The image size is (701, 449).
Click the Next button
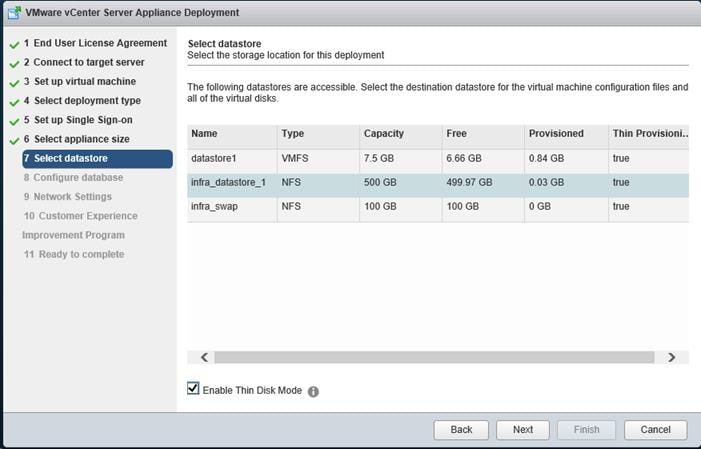(523, 430)
